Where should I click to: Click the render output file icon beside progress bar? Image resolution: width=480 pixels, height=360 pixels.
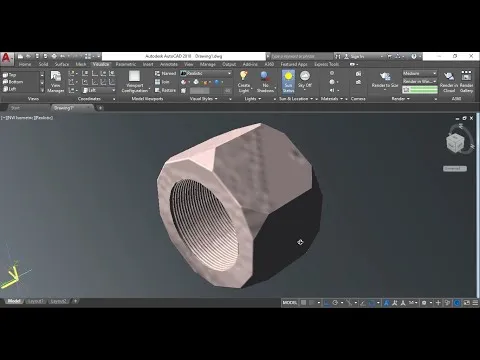[406, 90]
